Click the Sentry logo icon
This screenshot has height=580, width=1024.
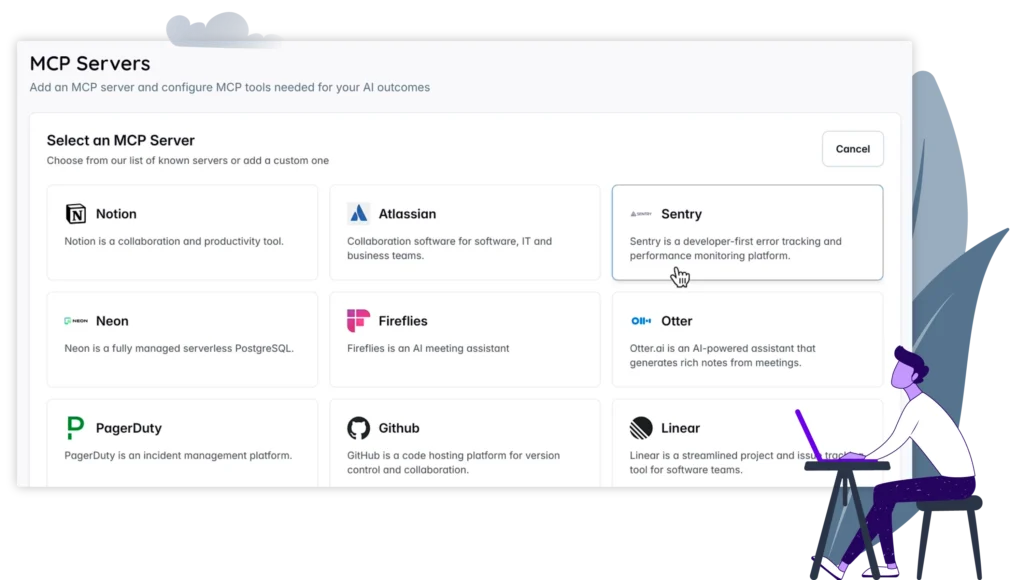click(639, 213)
